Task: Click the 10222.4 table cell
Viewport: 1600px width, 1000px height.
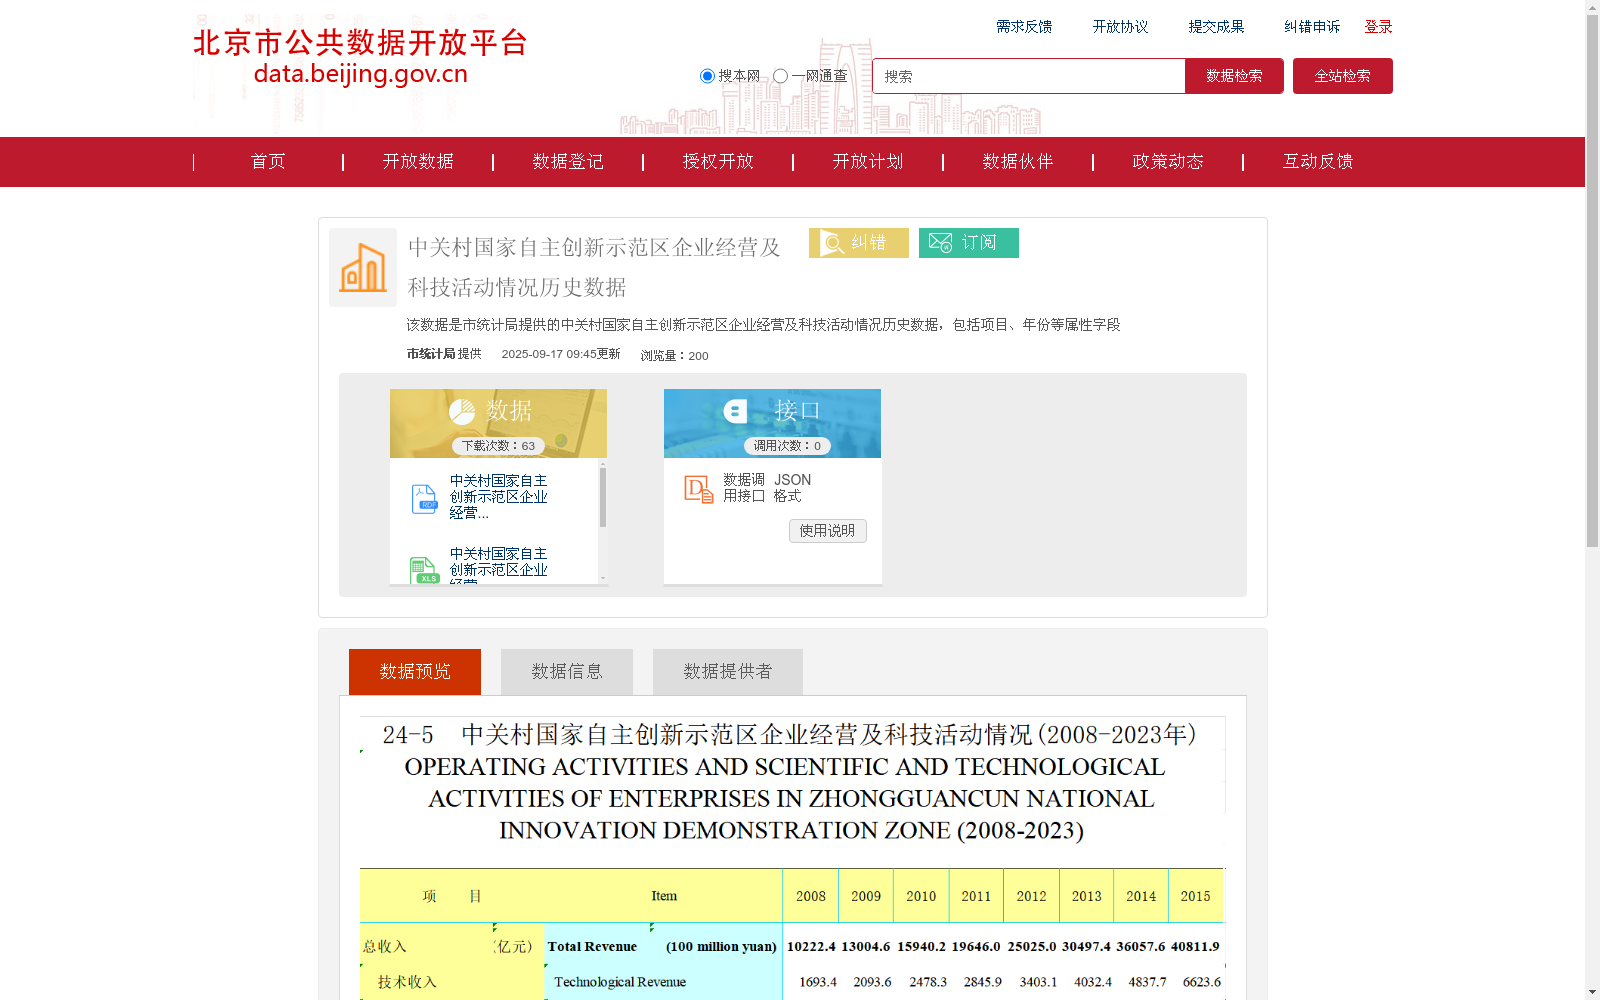Action: 811,946
